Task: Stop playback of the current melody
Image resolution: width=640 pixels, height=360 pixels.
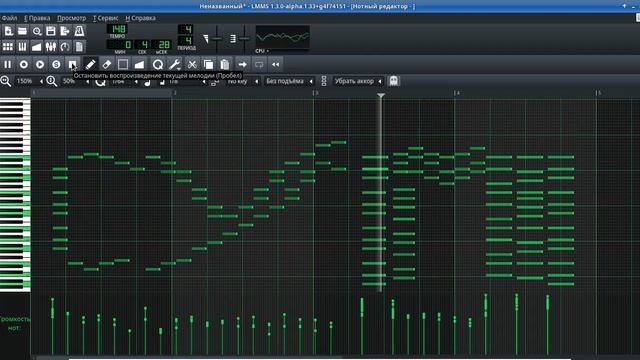Action: pos(73,64)
